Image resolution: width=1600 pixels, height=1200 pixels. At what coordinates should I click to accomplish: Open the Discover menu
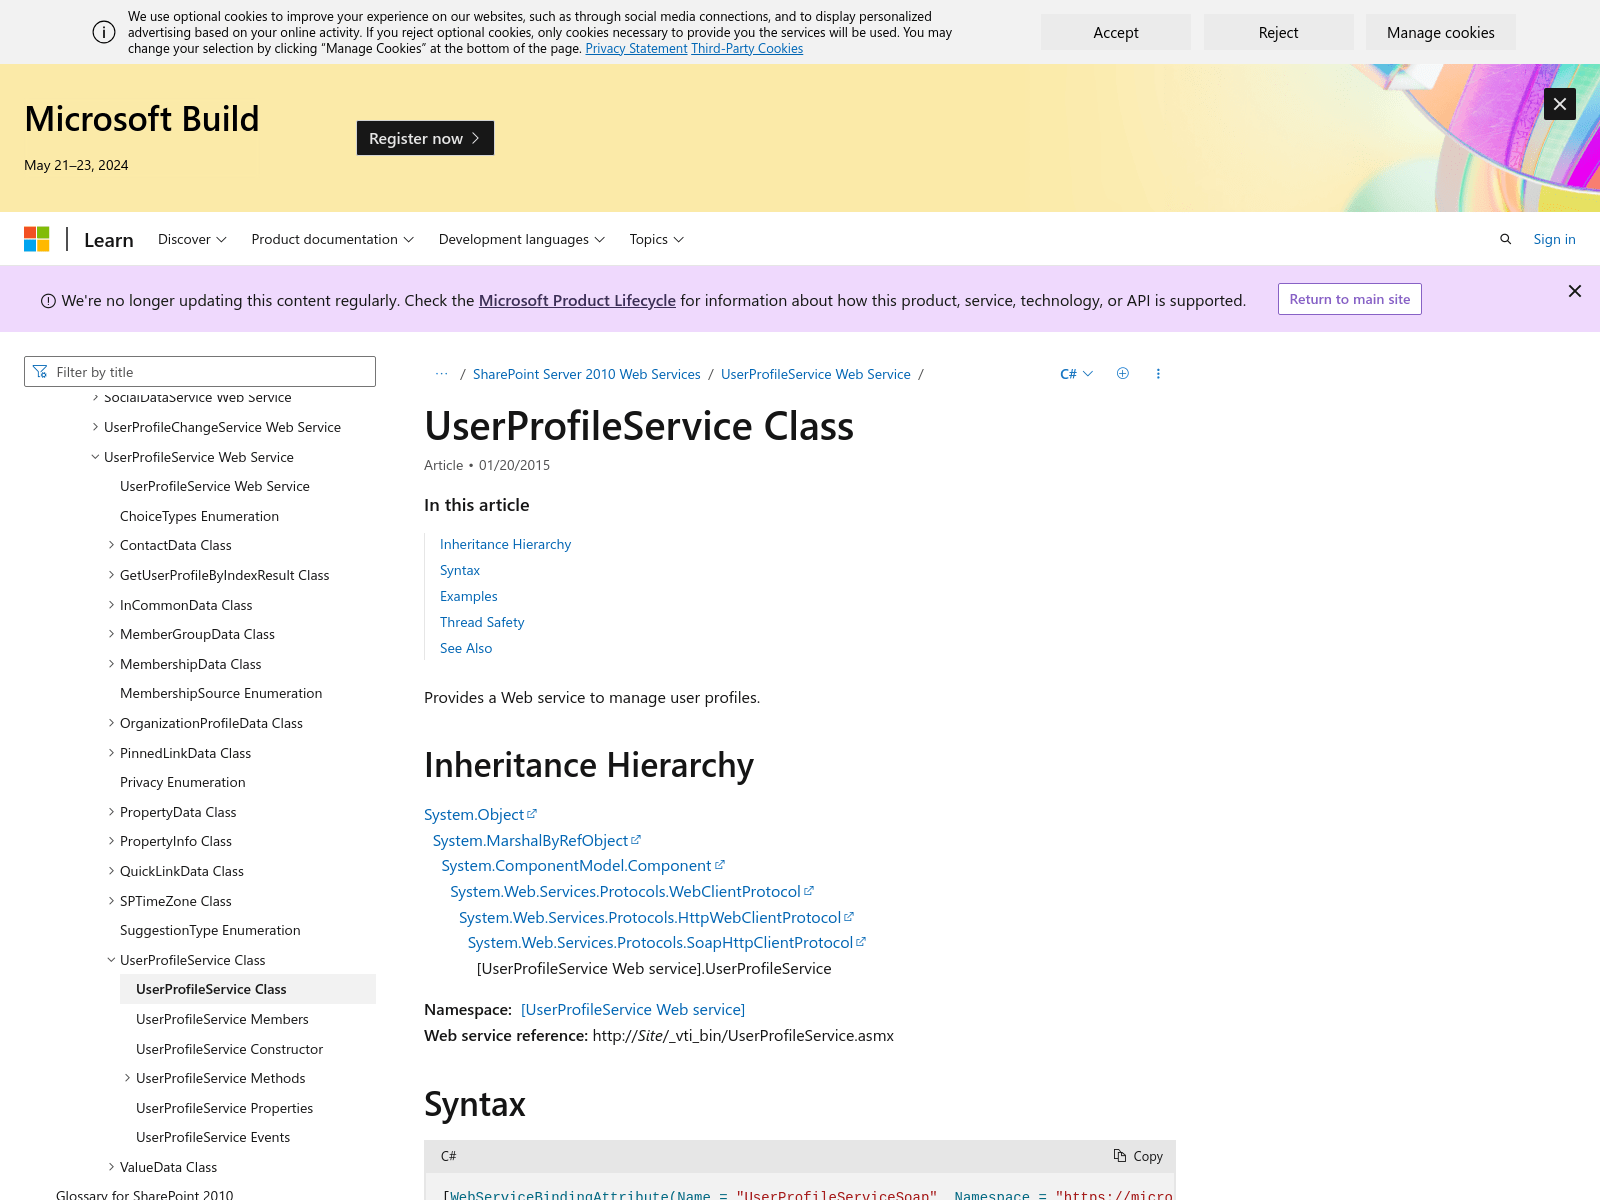pos(192,239)
